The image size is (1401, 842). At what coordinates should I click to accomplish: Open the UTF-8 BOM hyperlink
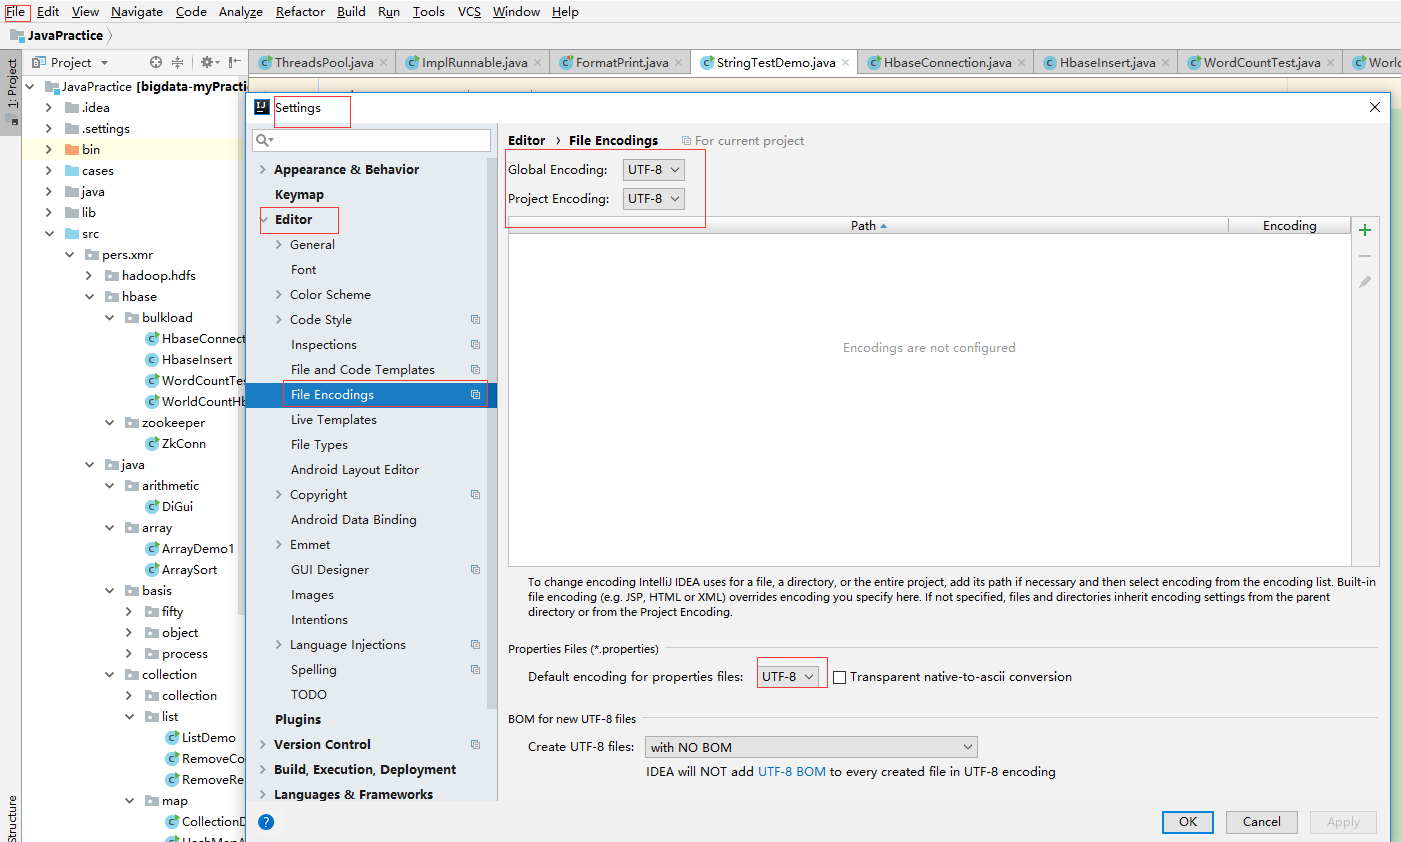(792, 772)
